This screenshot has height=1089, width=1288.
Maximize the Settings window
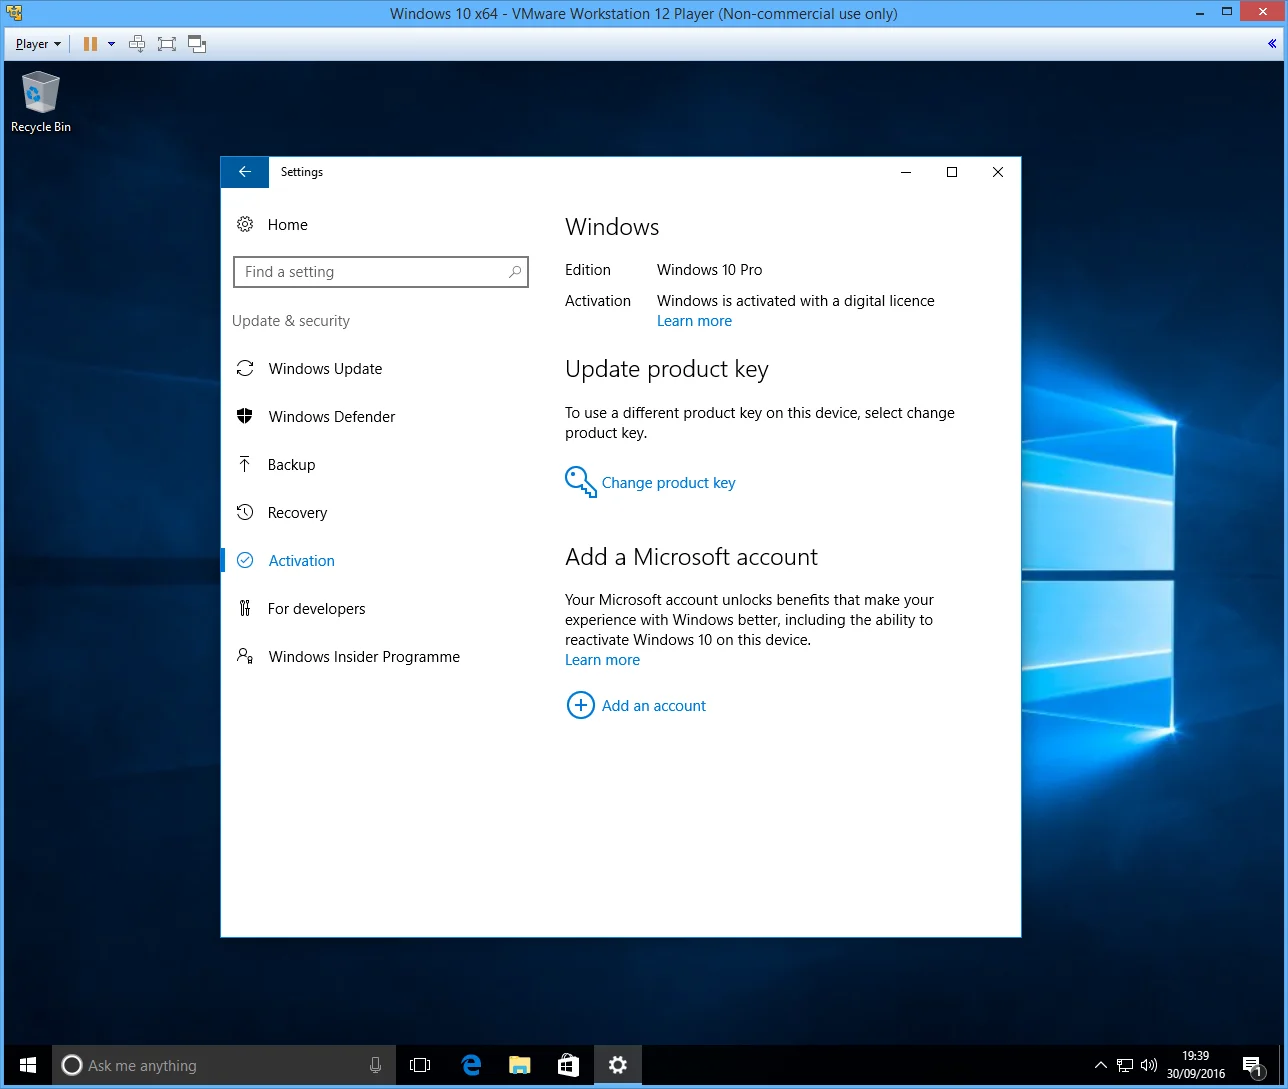click(952, 172)
